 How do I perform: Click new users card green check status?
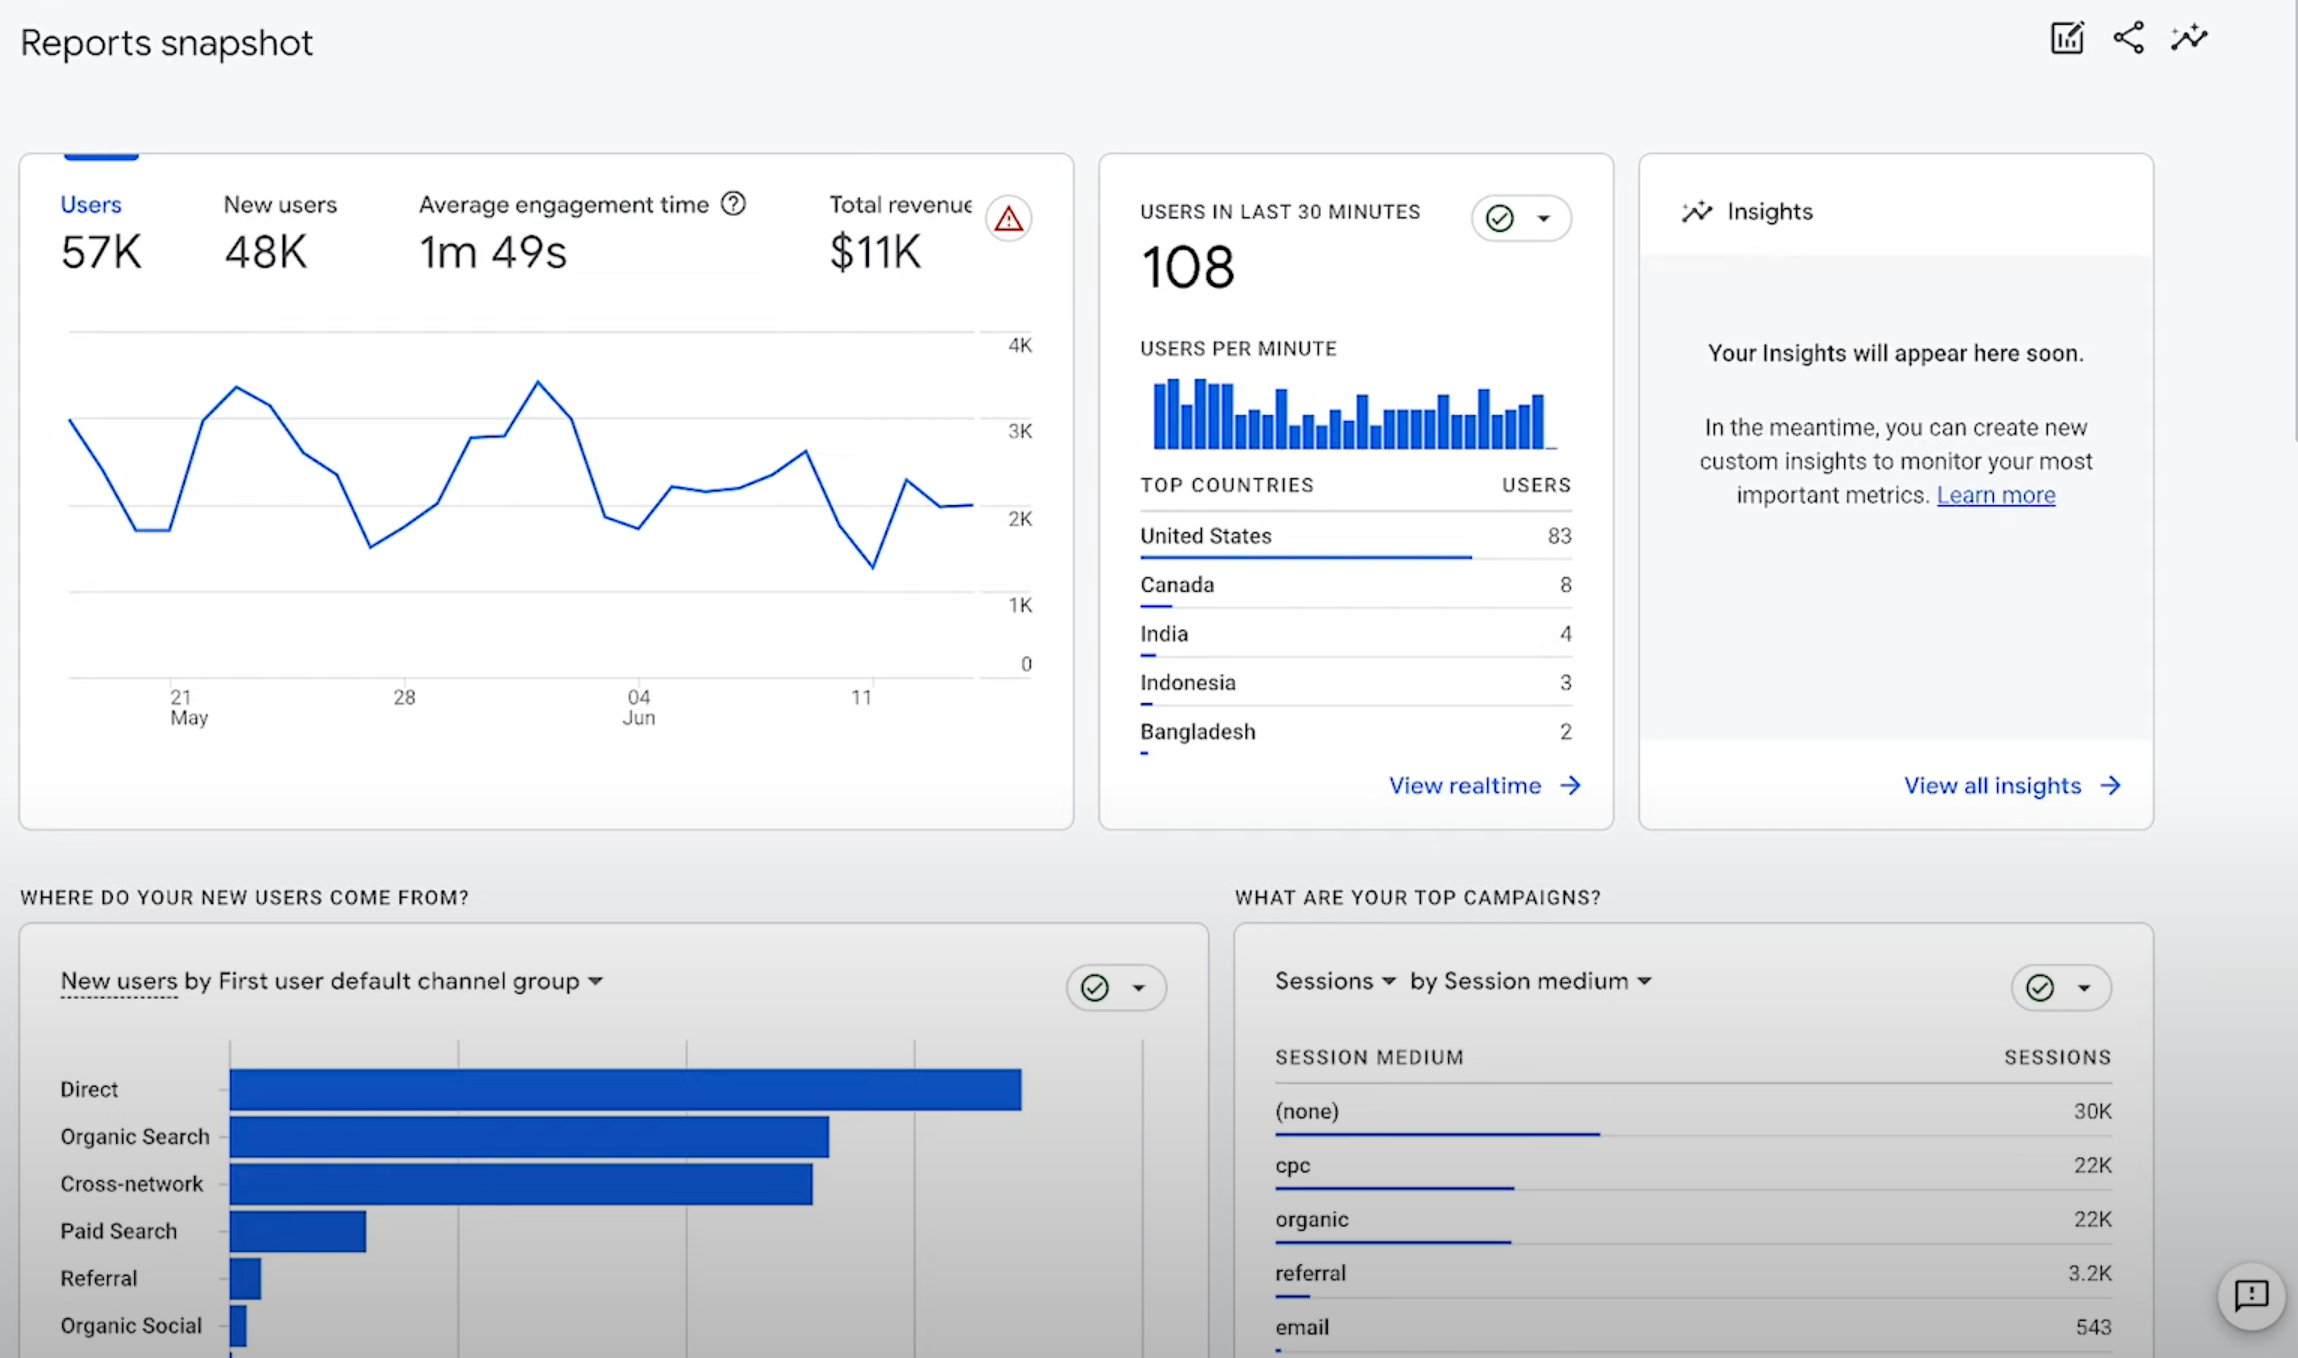pyautogui.click(x=1096, y=988)
